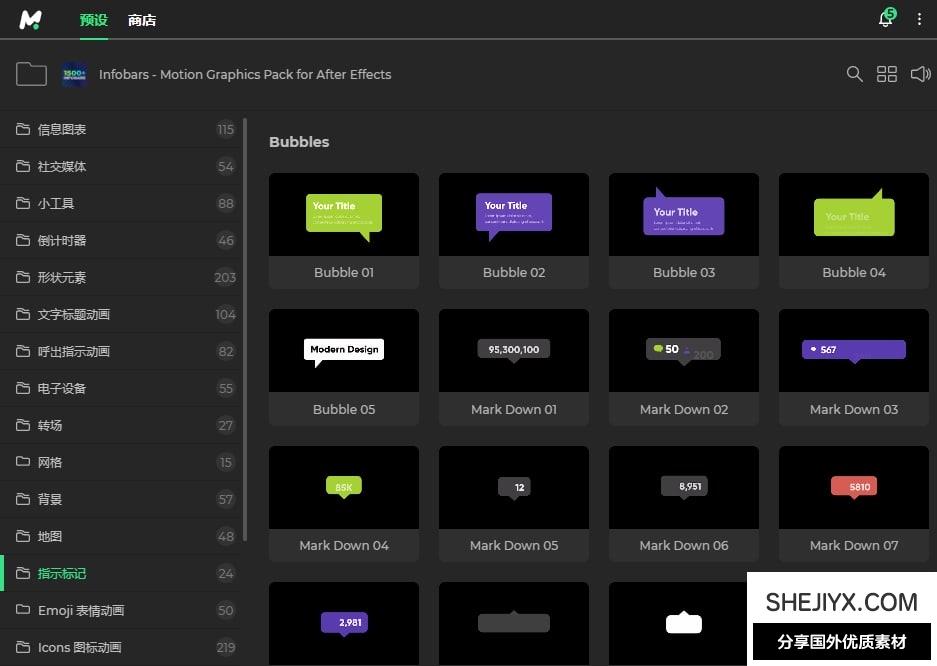Click the large folder icon in header

(31, 74)
